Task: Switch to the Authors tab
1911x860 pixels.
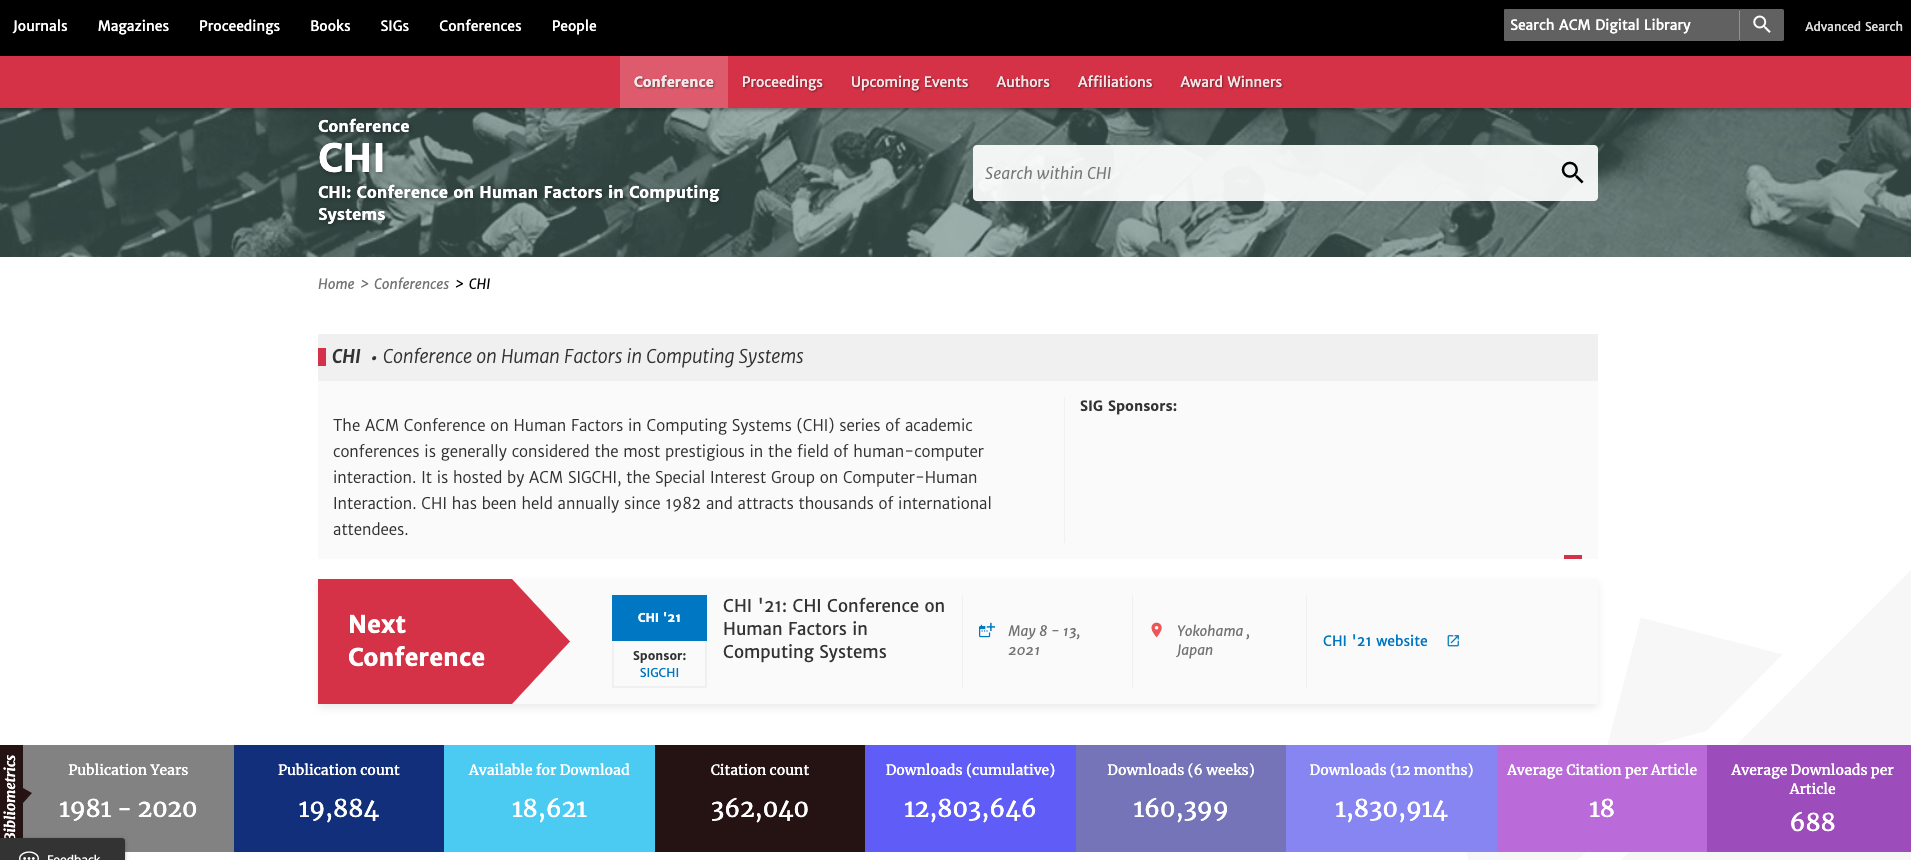Action: 1022,82
